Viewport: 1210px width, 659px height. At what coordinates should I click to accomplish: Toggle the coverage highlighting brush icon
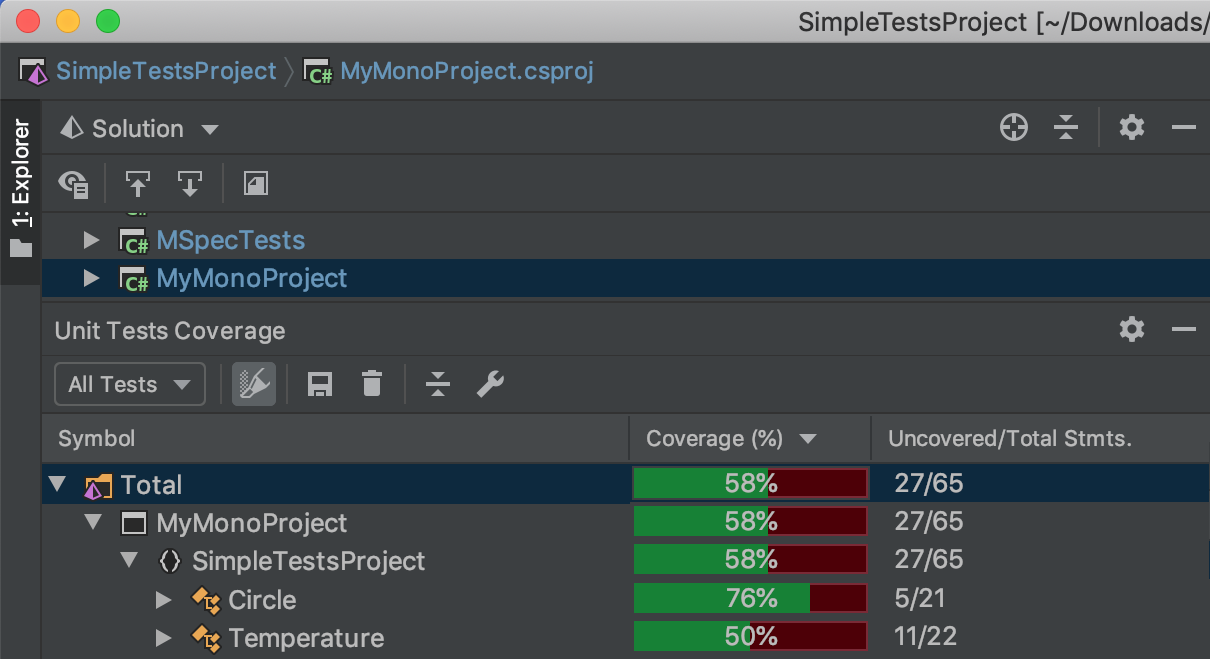[254, 384]
